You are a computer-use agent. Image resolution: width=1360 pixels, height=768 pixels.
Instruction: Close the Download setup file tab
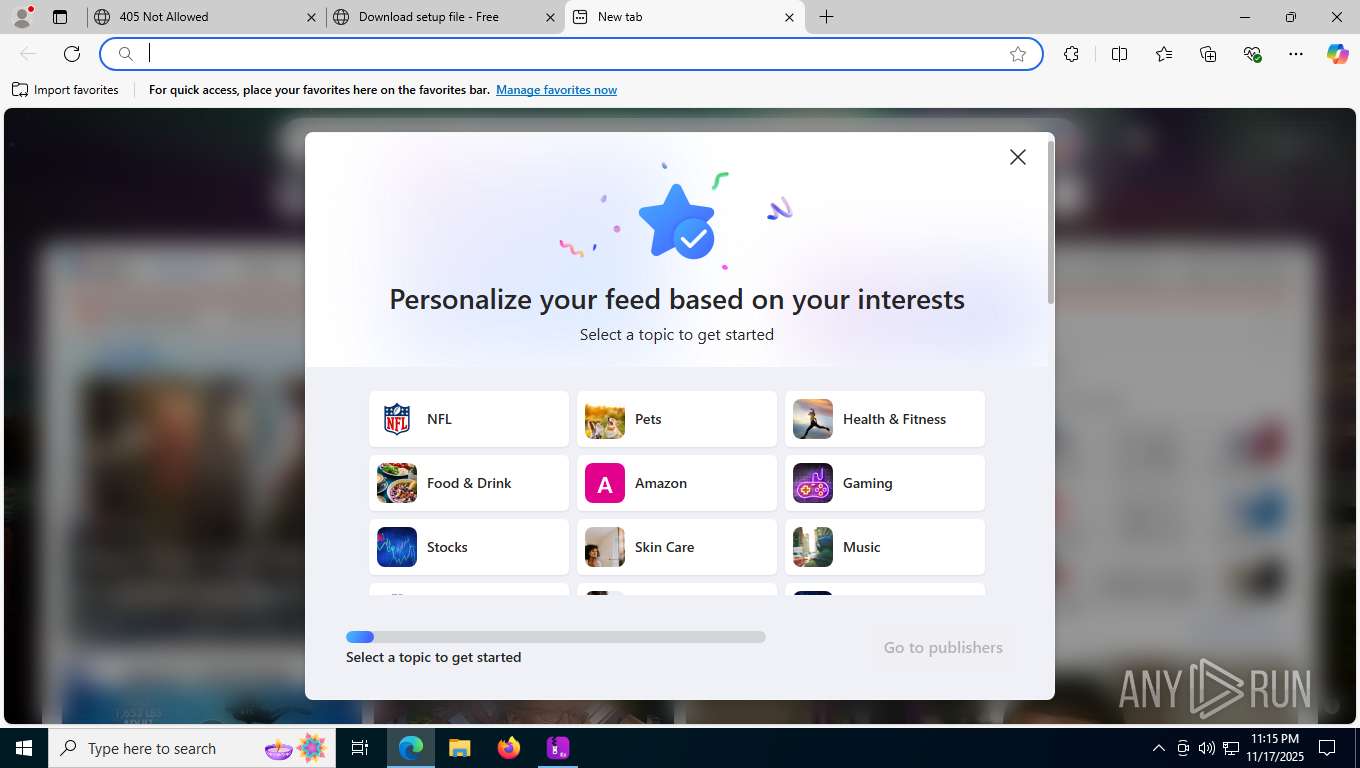click(x=550, y=17)
